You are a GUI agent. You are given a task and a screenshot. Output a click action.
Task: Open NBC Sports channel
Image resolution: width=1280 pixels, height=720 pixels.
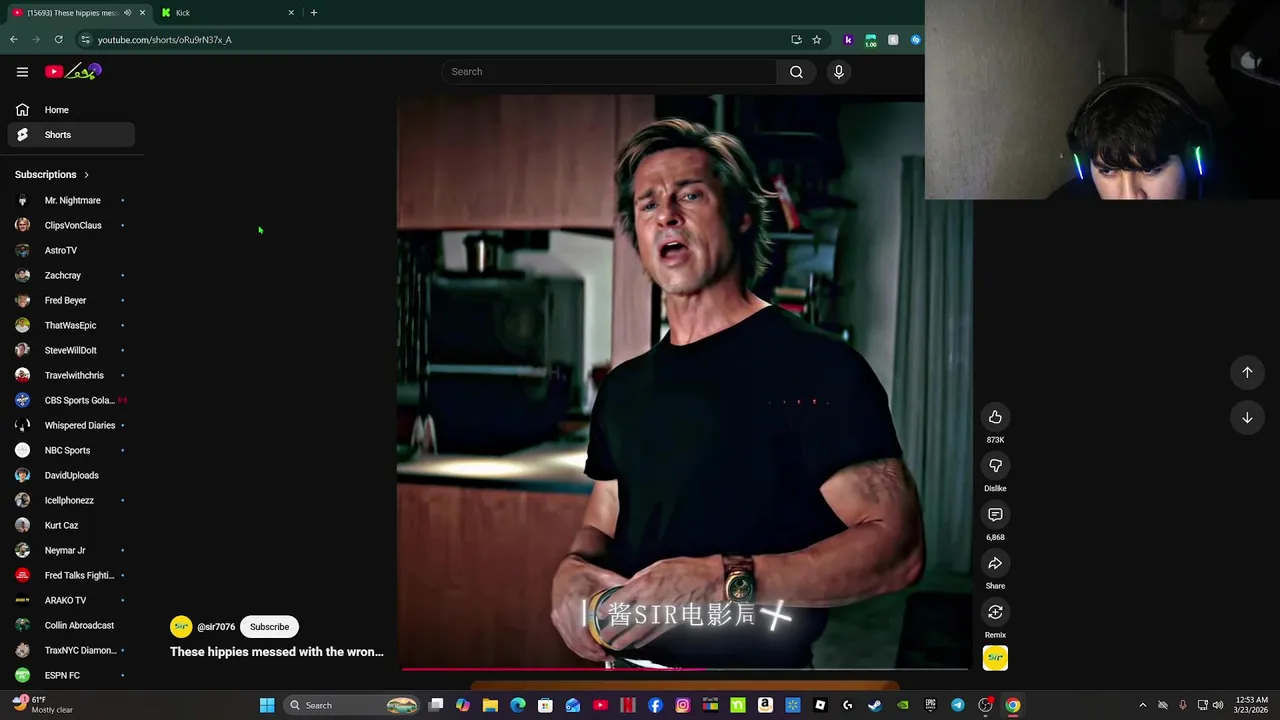click(x=71, y=450)
